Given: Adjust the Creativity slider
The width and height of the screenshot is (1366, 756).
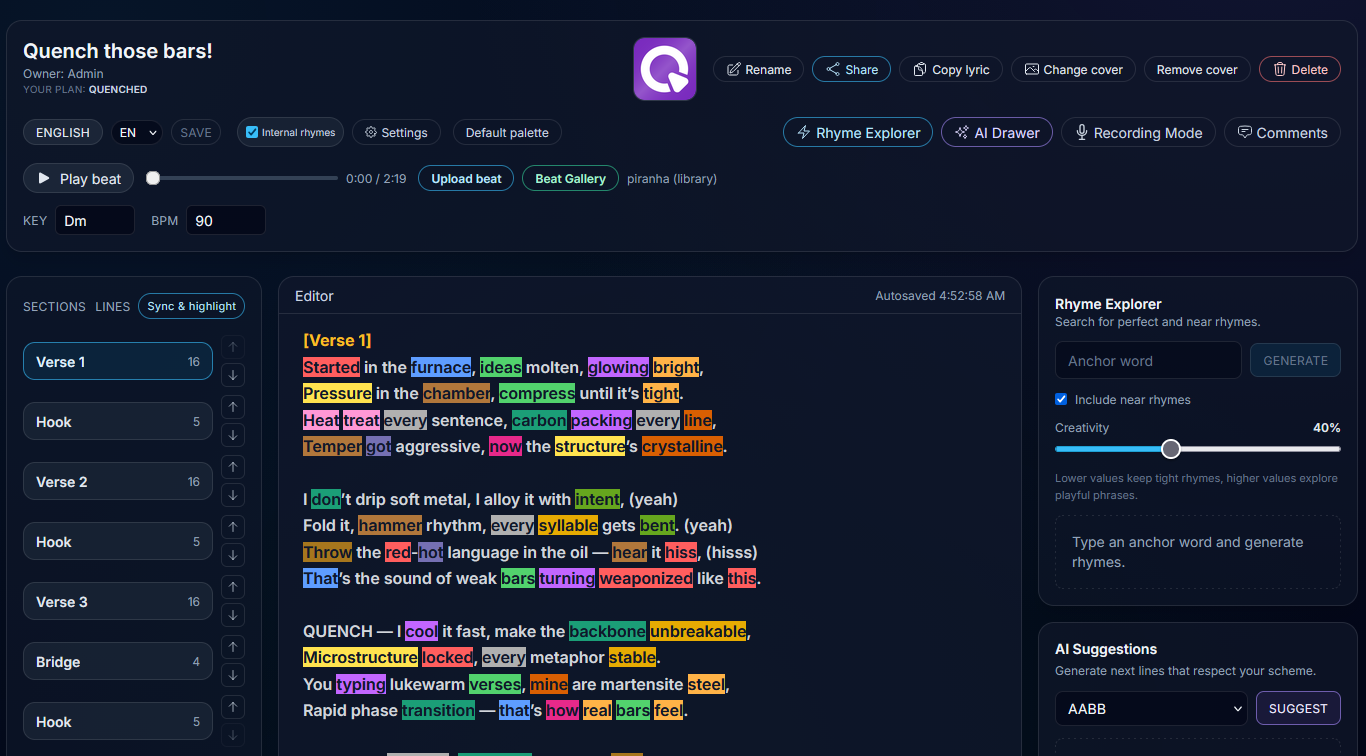Looking at the screenshot, I should [1170, 449].
